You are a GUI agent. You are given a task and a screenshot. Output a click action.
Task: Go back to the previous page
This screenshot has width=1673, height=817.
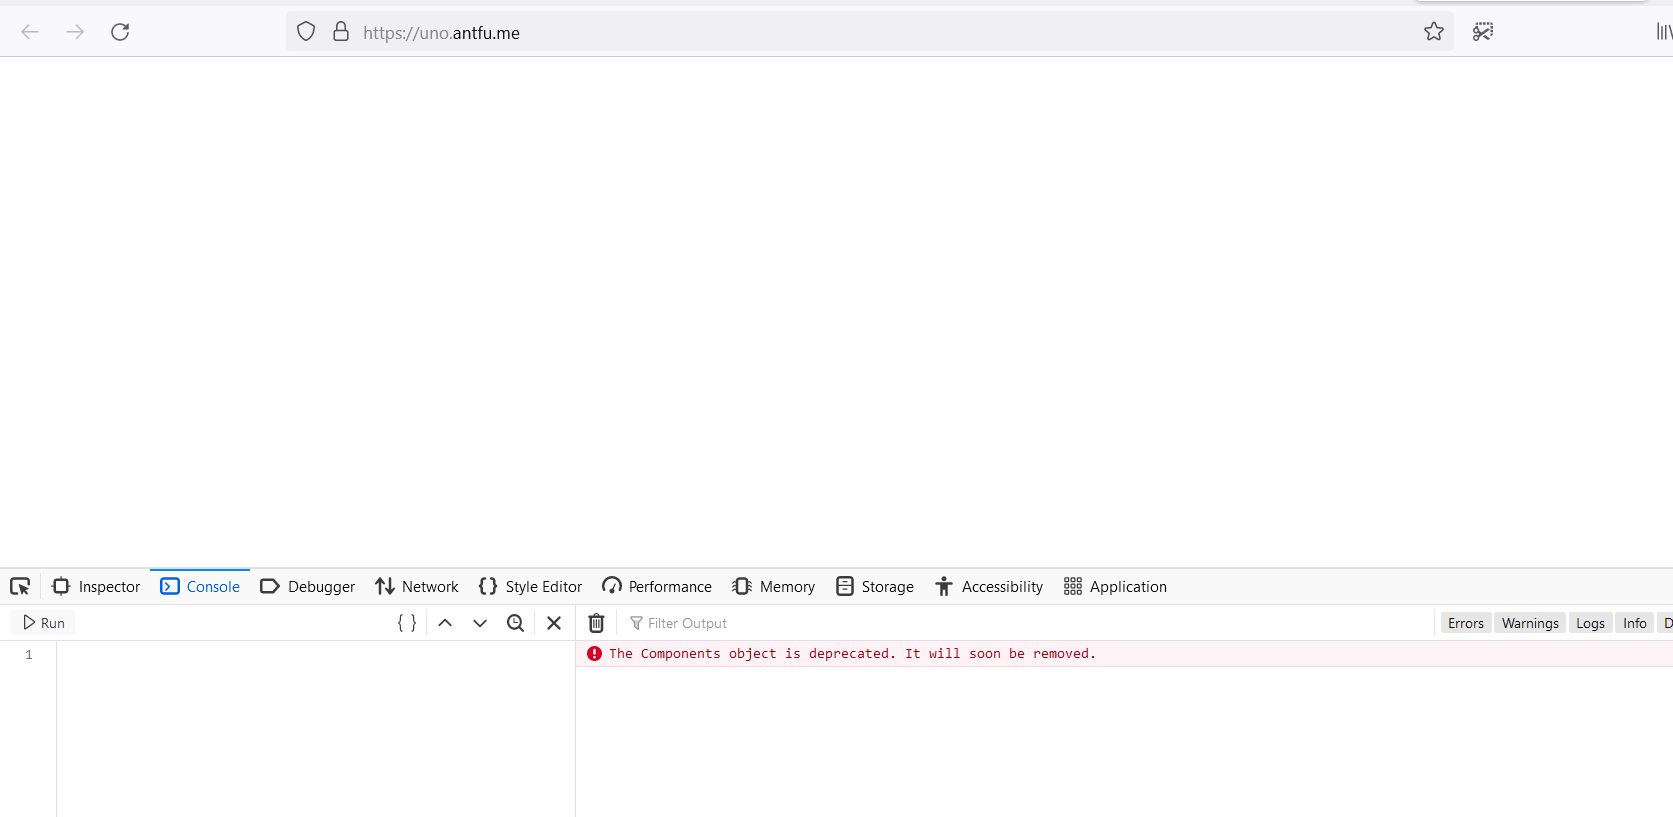30,32
